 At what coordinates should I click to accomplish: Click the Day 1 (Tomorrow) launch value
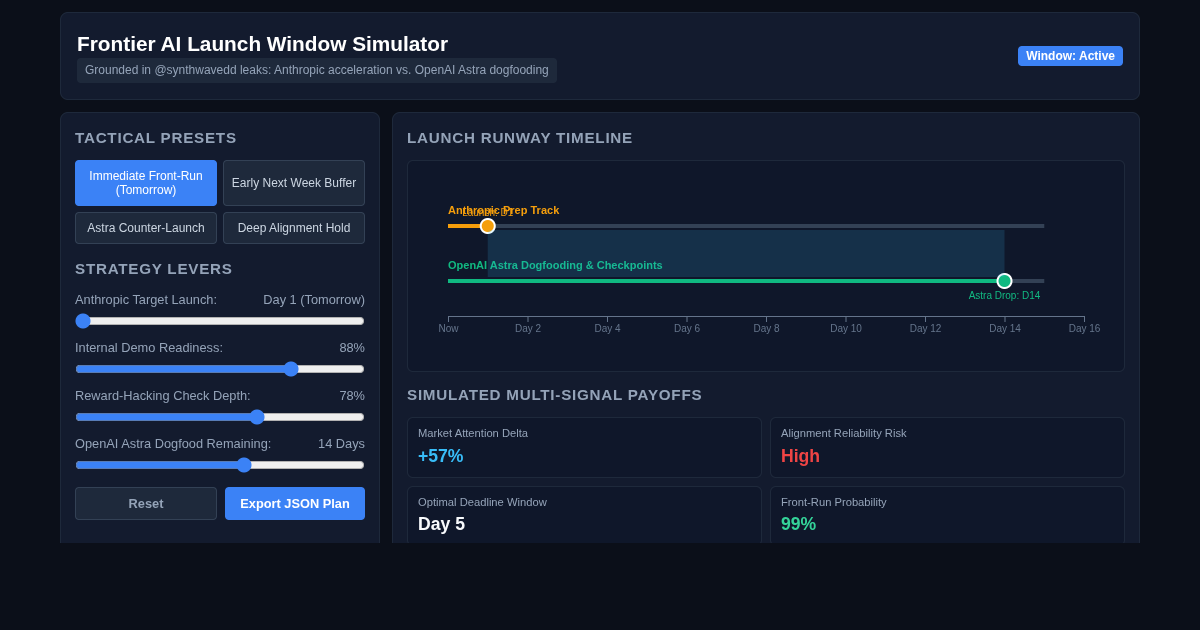314,300
